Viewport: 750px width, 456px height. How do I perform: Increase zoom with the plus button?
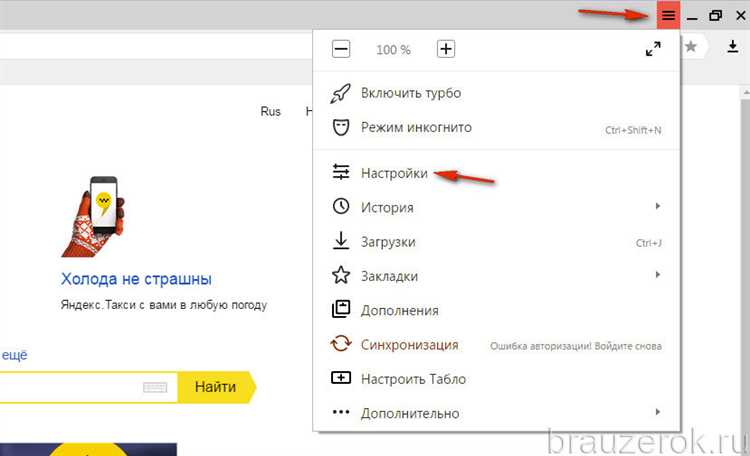[446, 49]
